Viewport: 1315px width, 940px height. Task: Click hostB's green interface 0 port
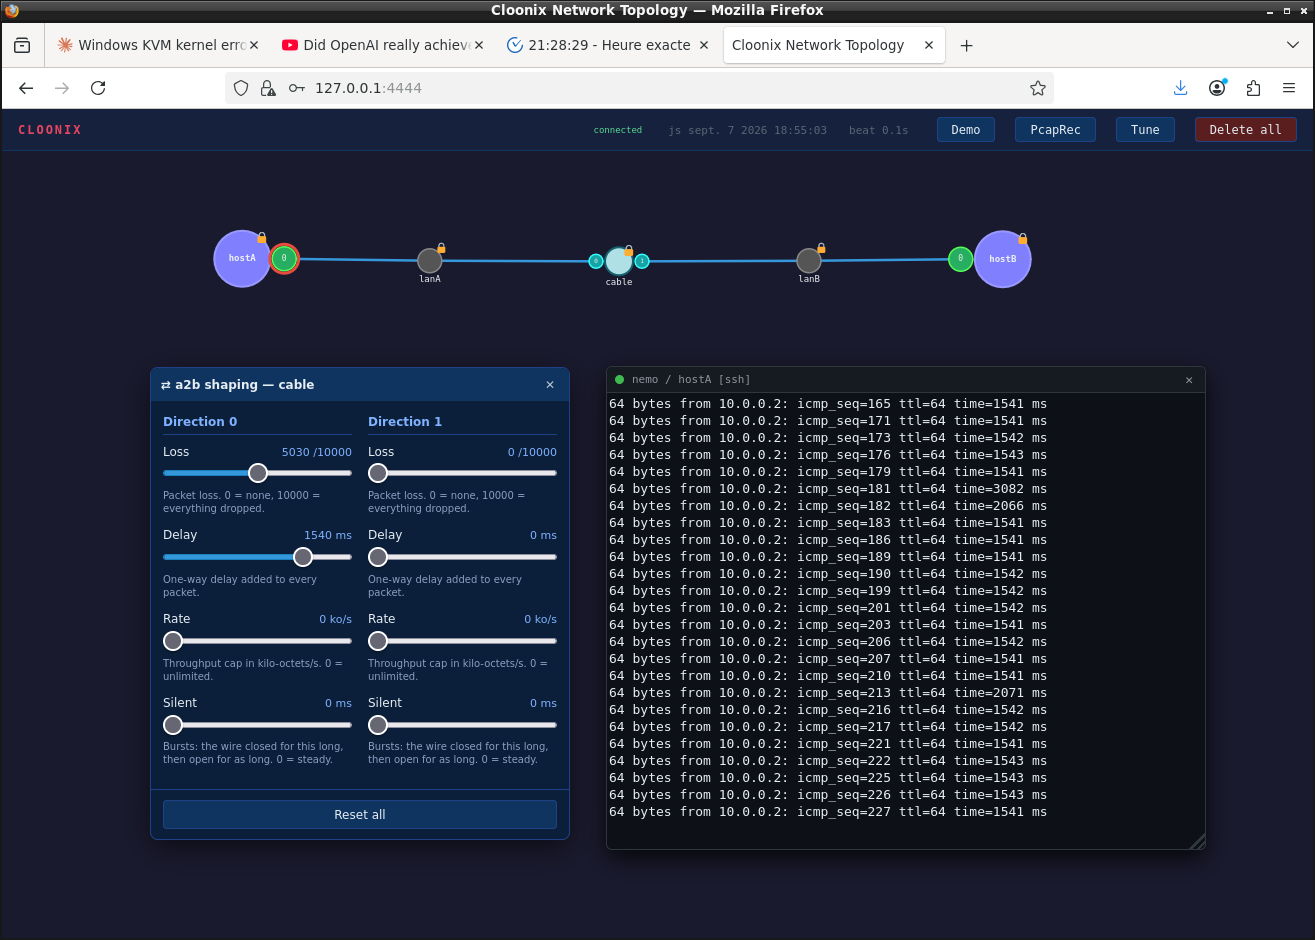point(960,259)
